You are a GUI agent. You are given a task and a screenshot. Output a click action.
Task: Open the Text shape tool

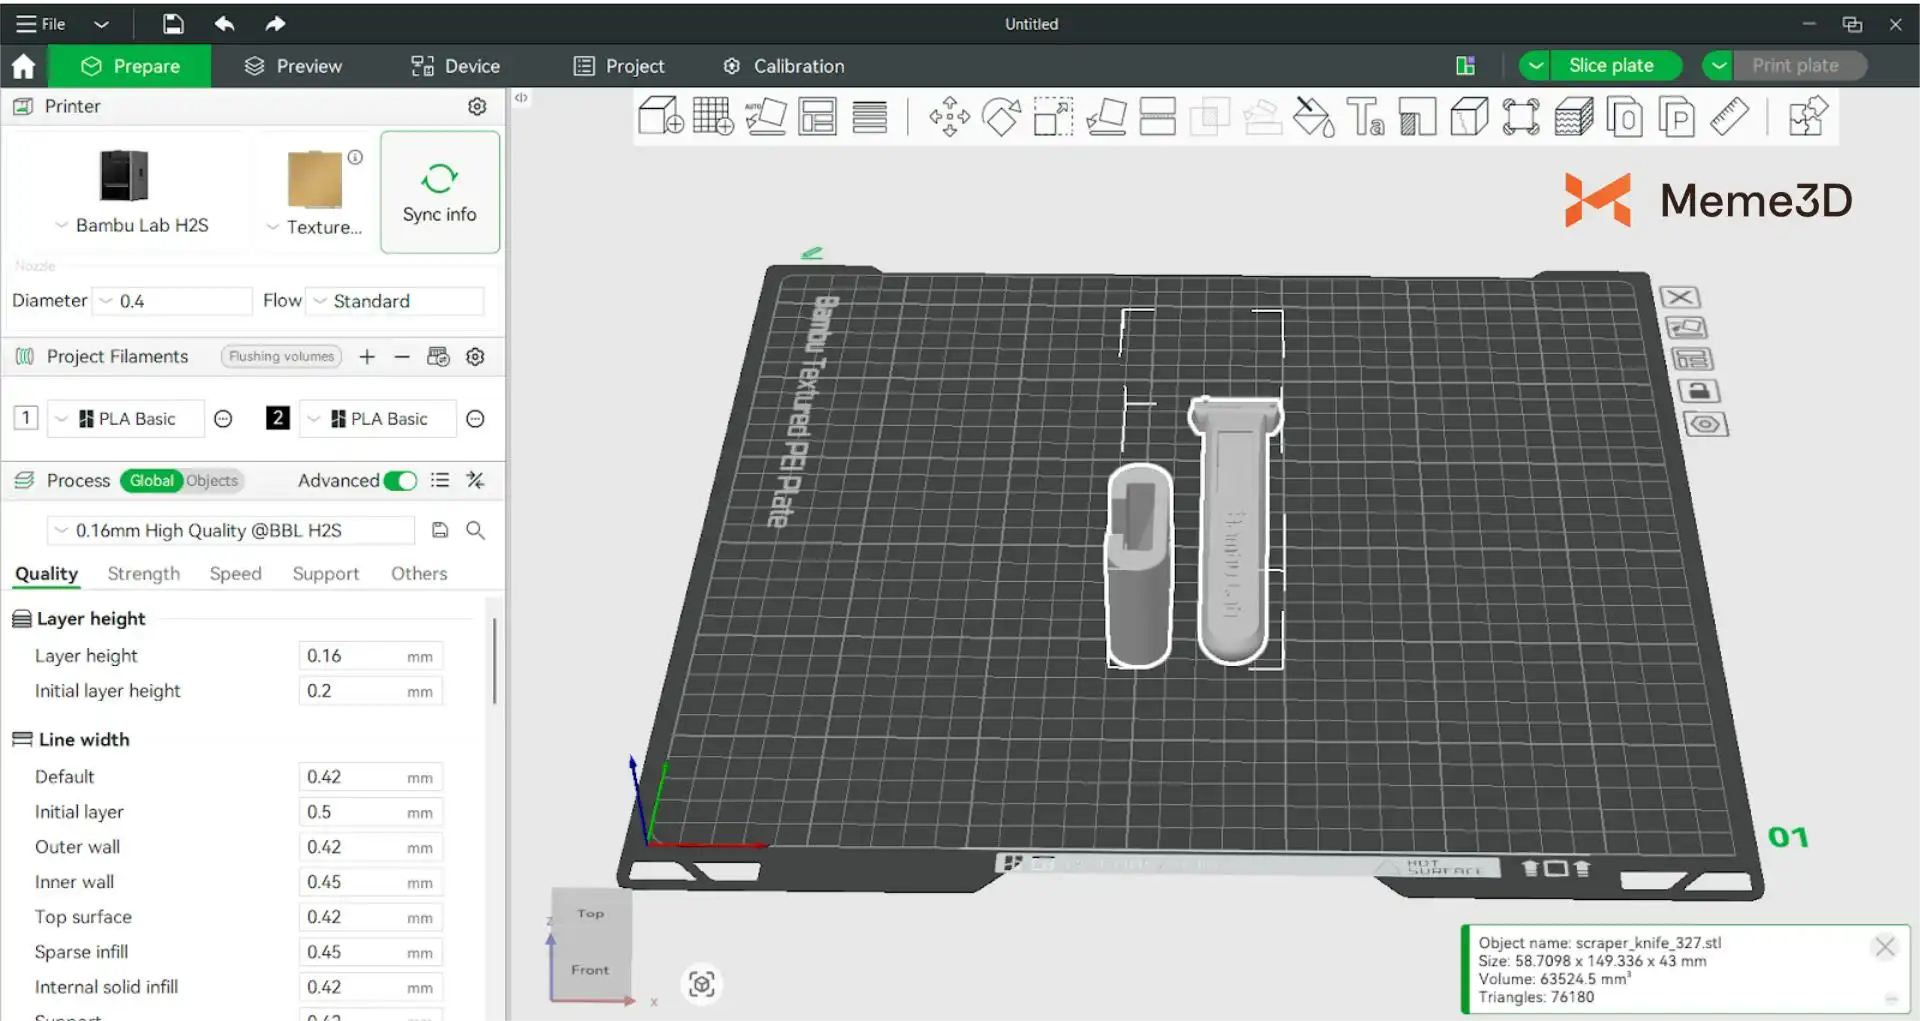click(x=1365, y=117)
